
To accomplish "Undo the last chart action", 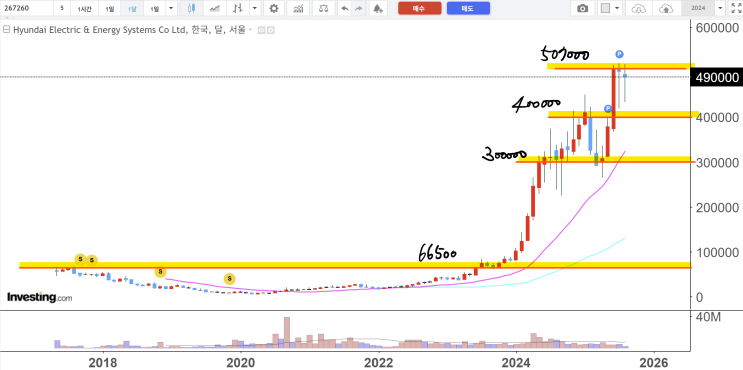I will pos(344,8).
